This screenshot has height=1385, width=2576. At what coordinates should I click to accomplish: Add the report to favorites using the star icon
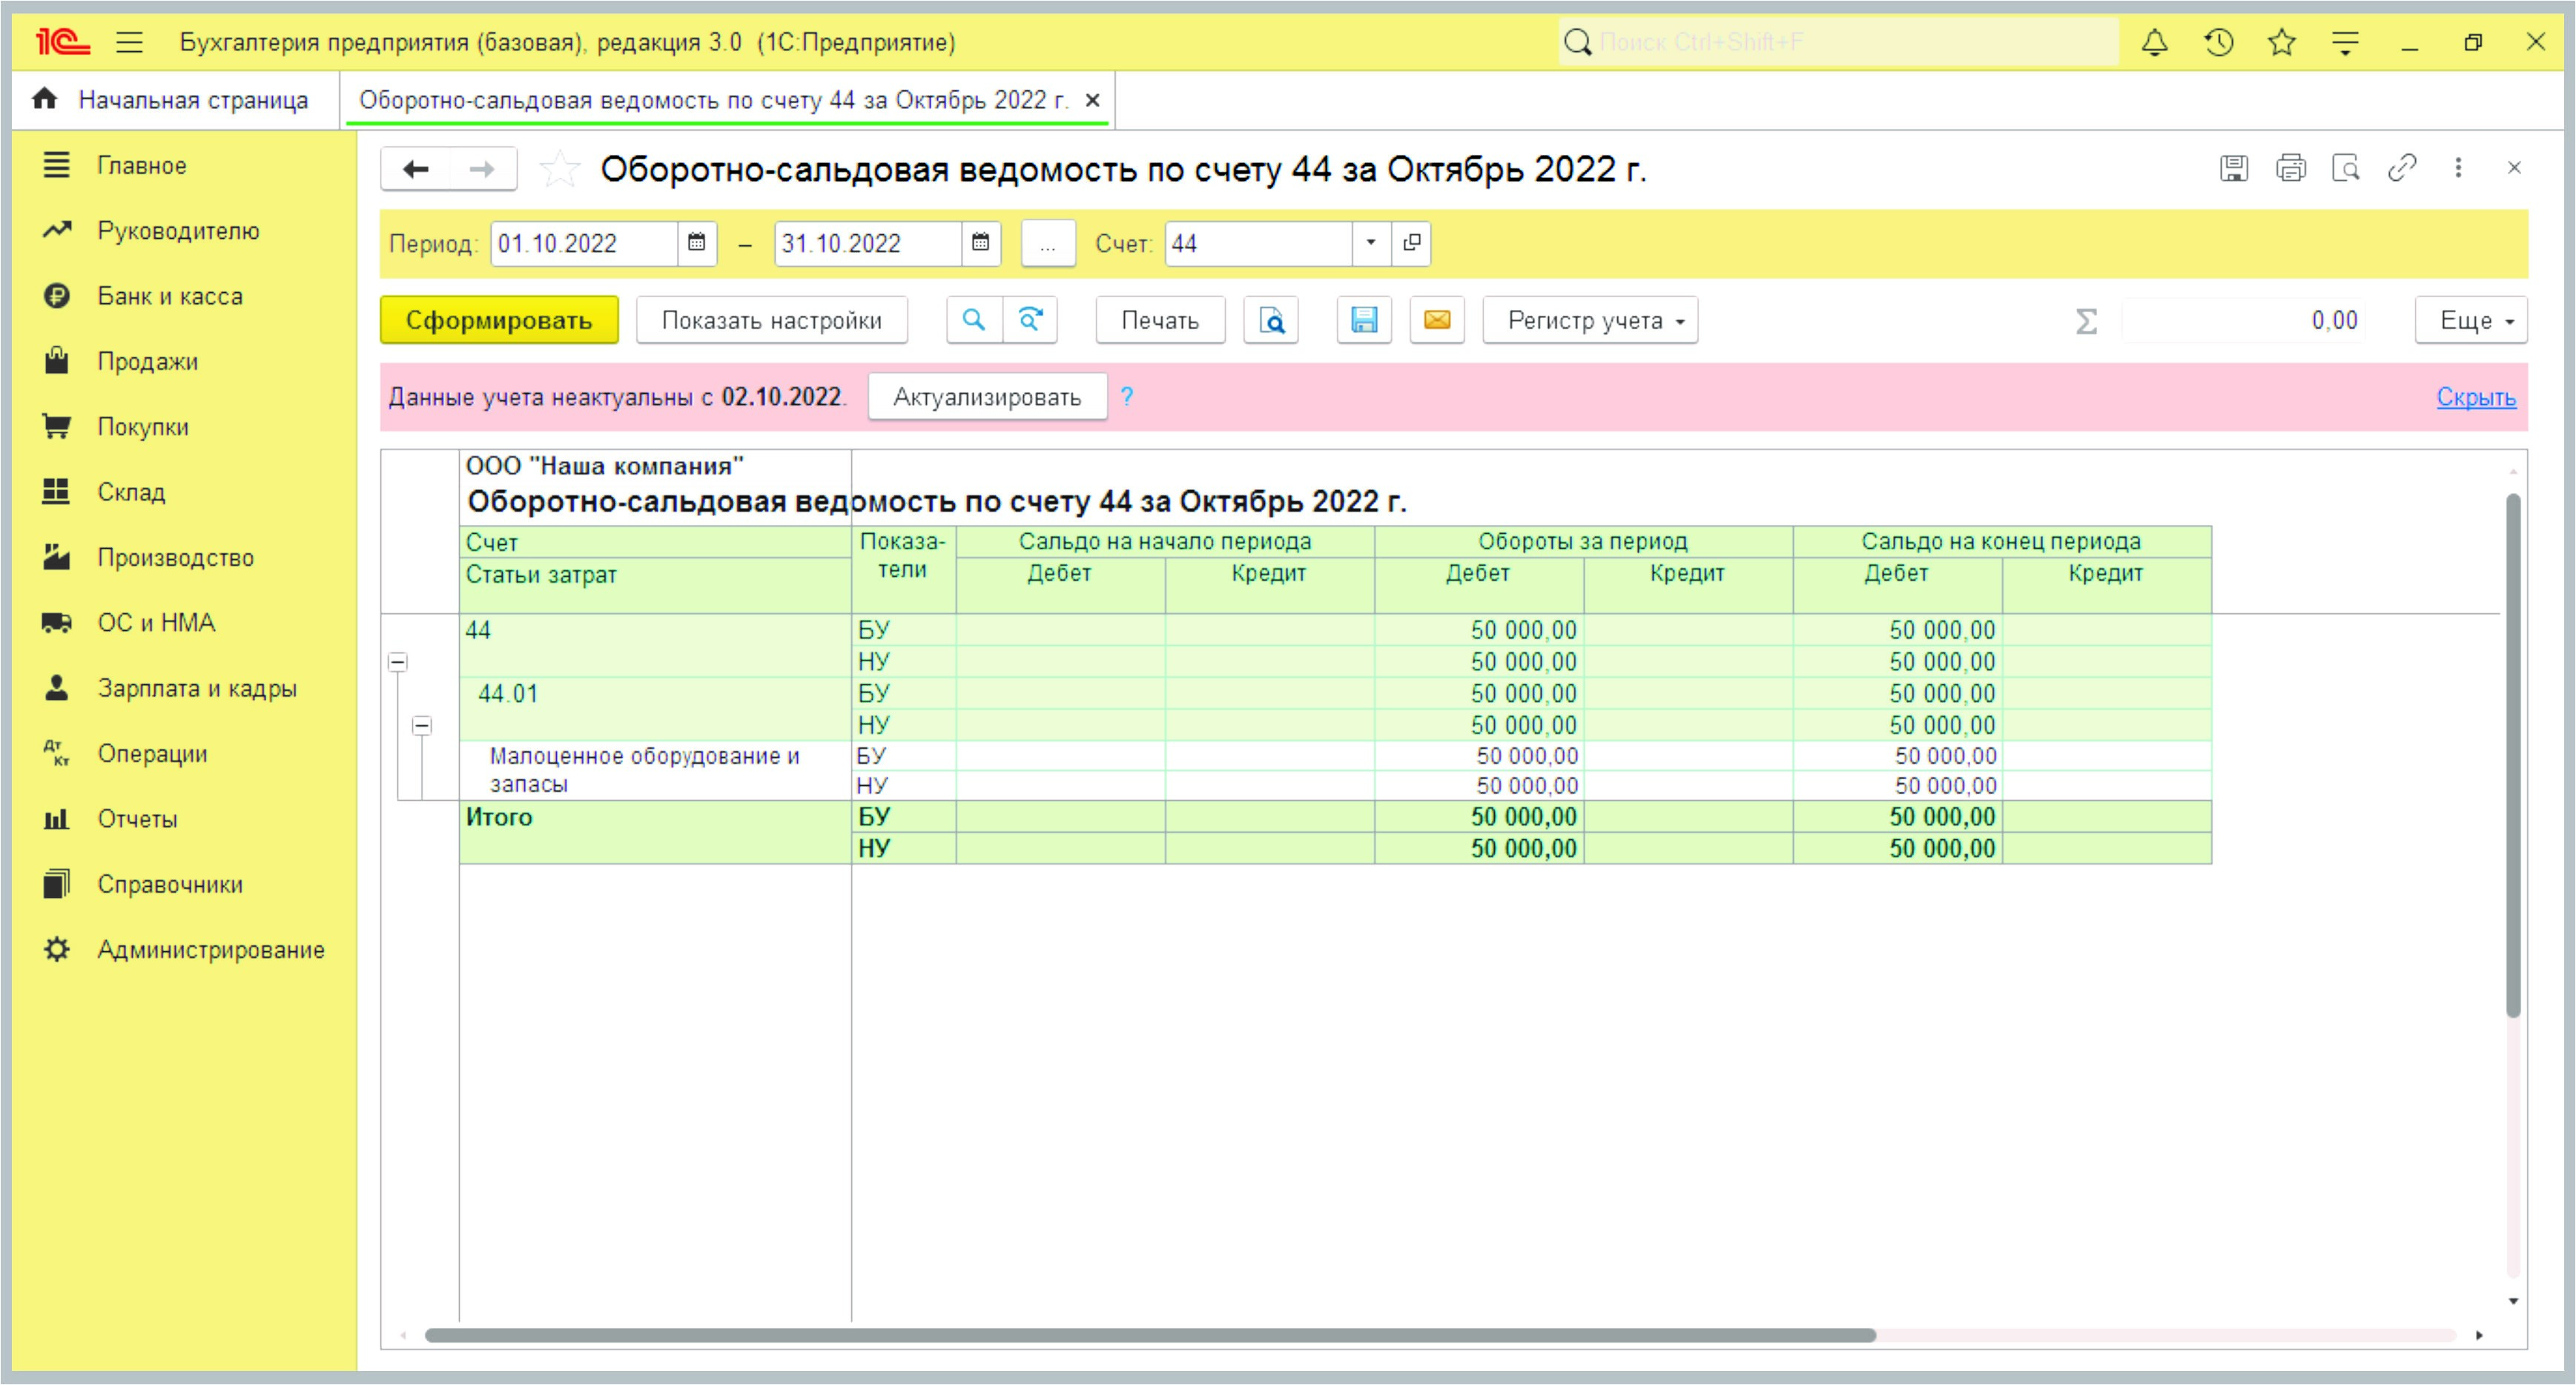coord(559,168)
